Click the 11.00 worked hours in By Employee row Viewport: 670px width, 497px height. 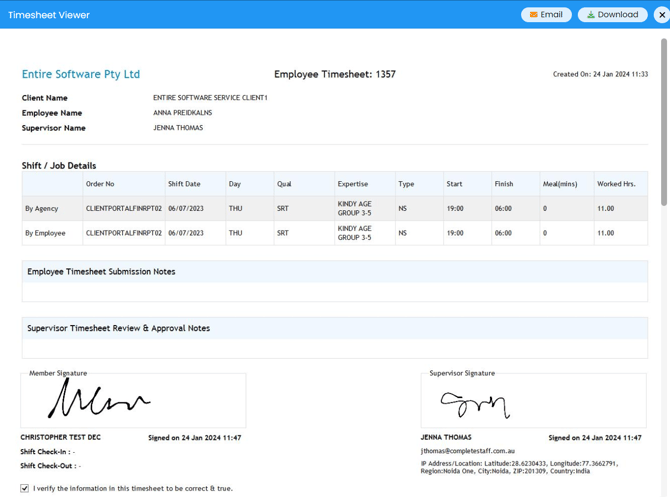click(x=605, y=233)
